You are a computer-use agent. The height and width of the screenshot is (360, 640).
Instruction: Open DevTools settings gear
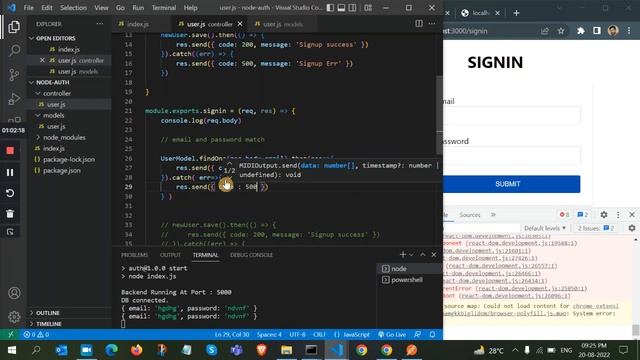pyautogui.click(x=604, y=215)
